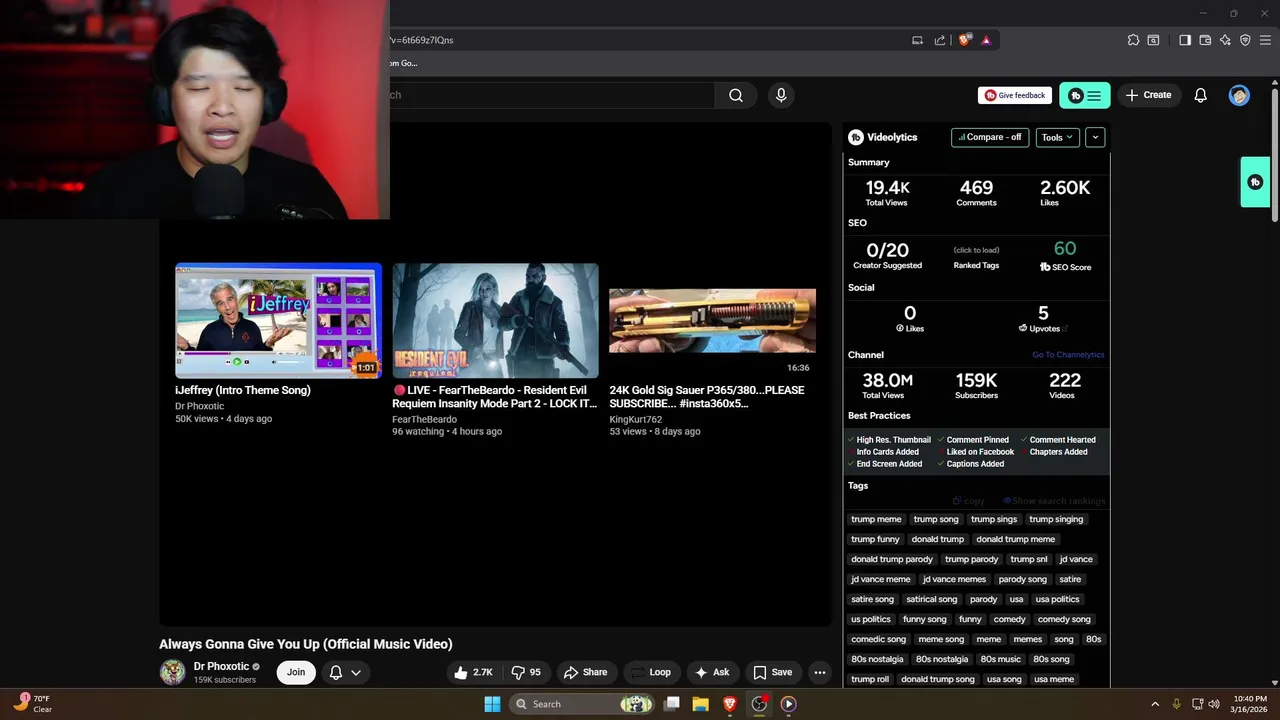Open the iJeffrey (Intro Theme Song) thumbnail

(x=278, y=321)
